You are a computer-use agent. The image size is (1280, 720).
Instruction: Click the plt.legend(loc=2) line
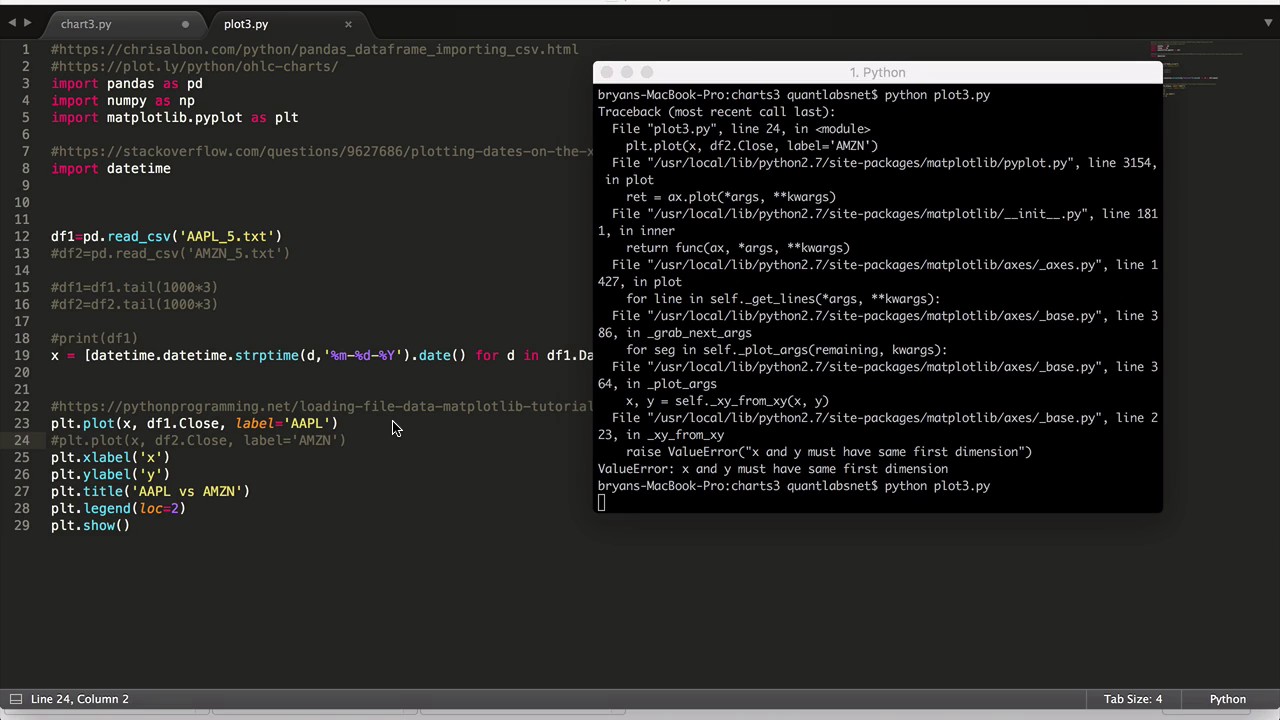tap(119, 509)
